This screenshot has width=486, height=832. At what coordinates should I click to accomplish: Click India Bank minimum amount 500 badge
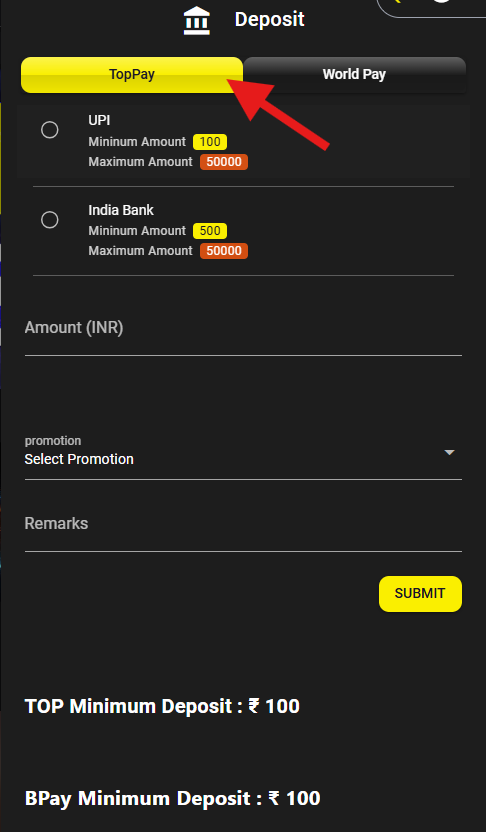point(210,231)
